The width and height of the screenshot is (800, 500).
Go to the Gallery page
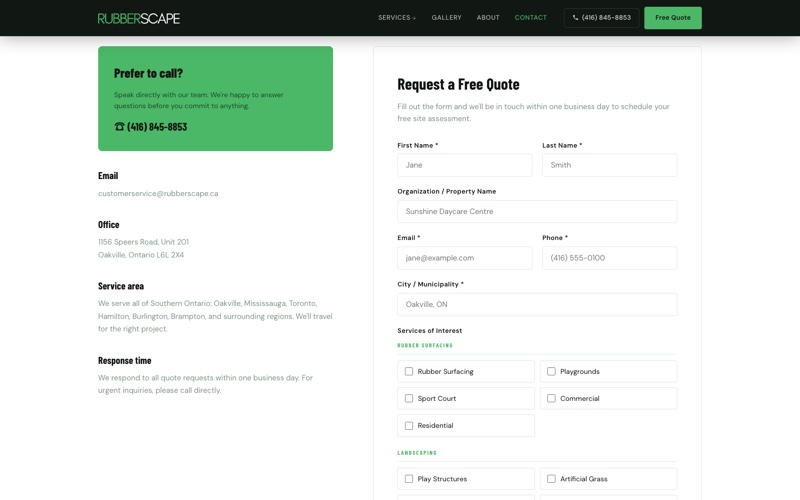click(x=446, y=18)
